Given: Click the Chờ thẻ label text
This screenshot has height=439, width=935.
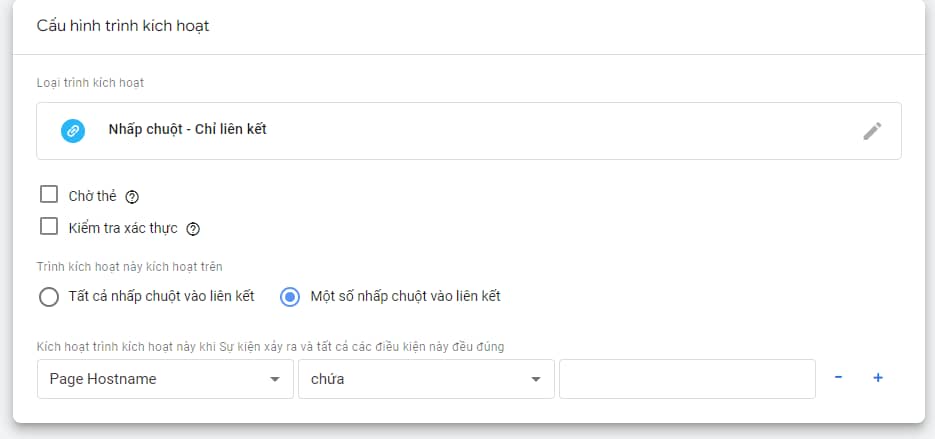Looking at the screenshot, I should point(92,196).
